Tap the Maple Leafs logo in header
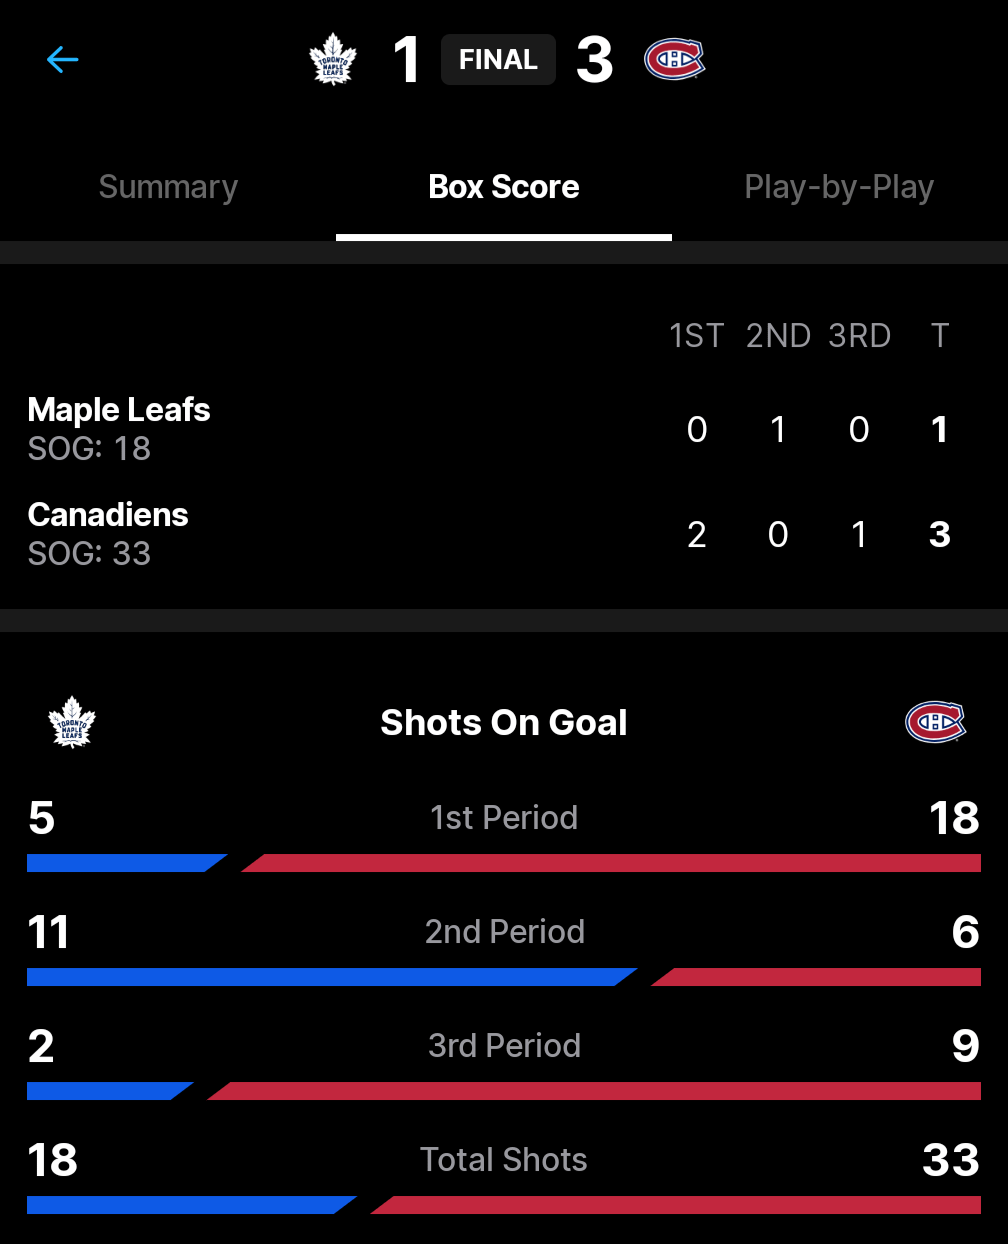 pos(333,59)
